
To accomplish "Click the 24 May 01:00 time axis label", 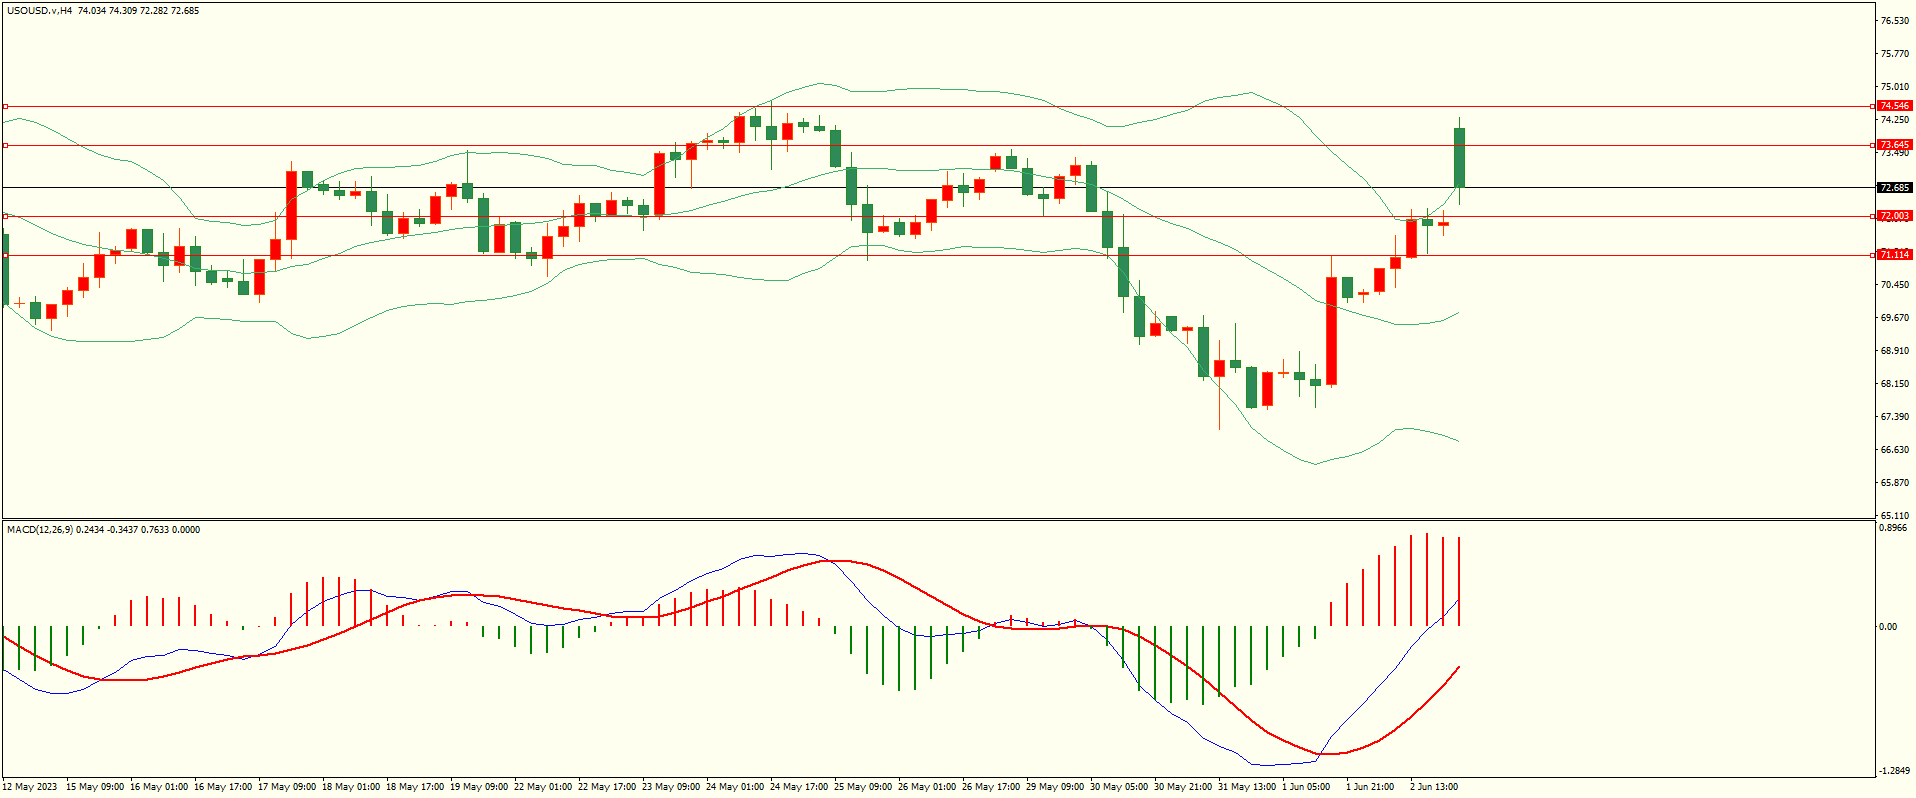I will point(735,787).
